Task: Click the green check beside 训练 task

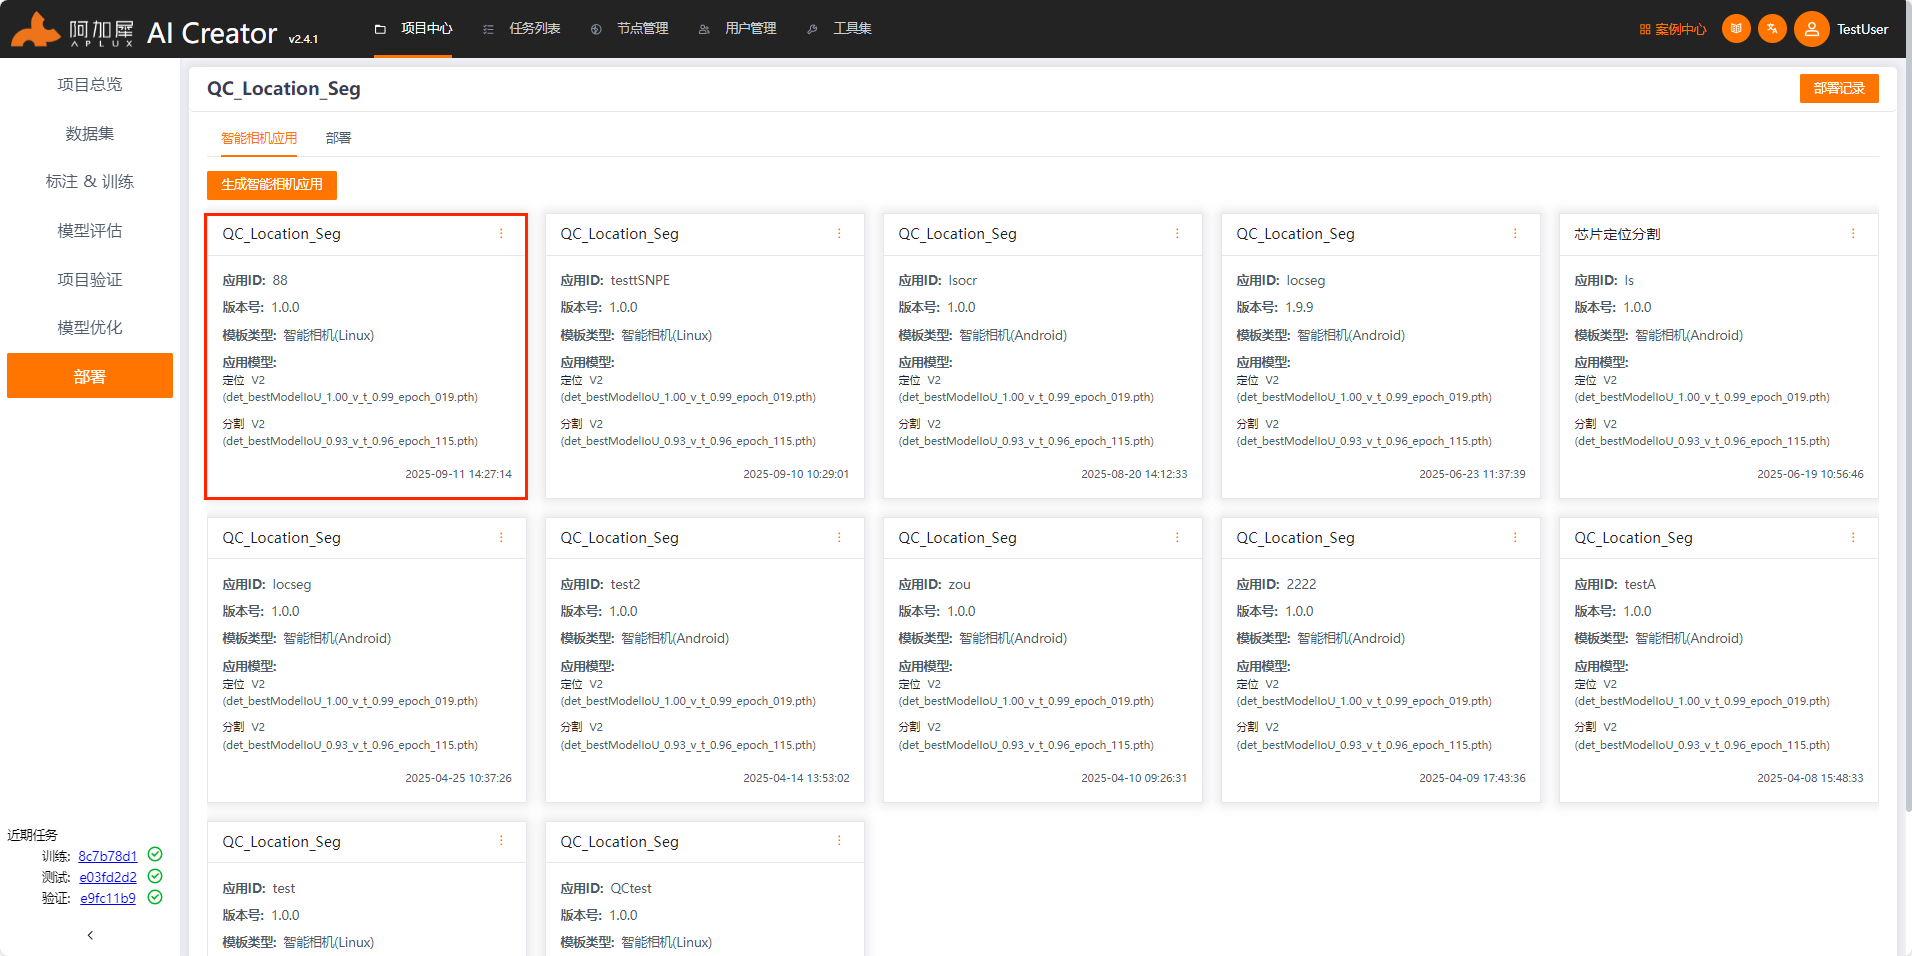Action: click(155, 854)
